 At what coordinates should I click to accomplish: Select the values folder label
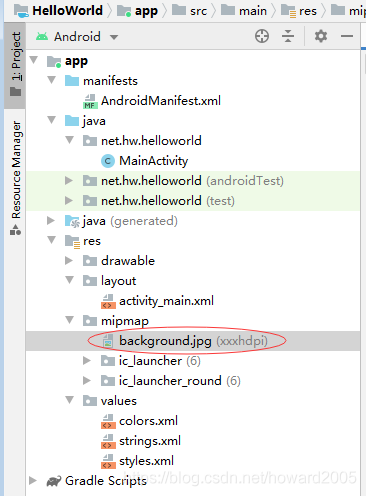point(119,401)
